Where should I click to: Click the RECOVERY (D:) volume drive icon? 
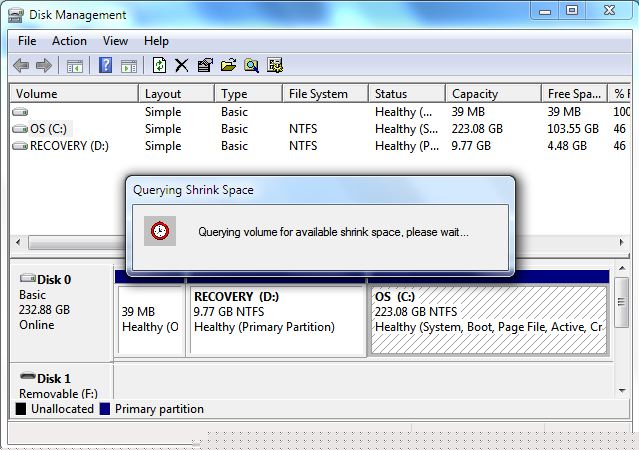coord(20,146)
